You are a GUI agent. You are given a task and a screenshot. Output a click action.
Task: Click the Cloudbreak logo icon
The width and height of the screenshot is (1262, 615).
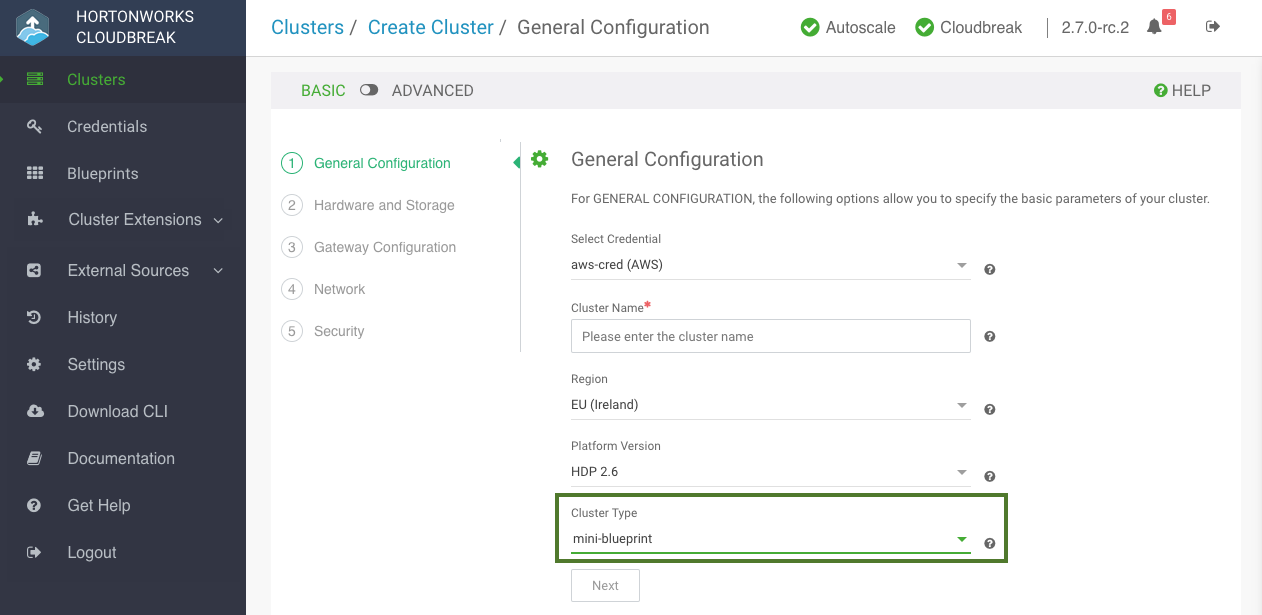tap(33, 28)
